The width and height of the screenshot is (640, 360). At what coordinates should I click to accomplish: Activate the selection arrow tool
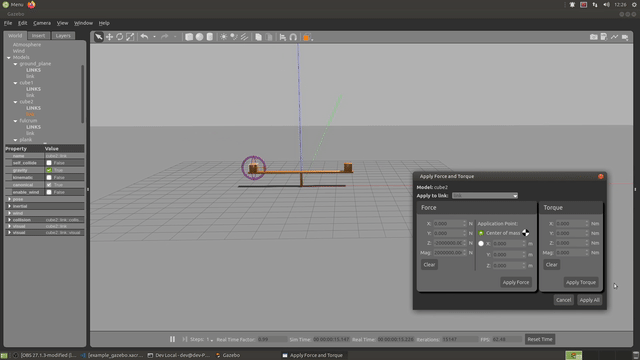(99, 37)
